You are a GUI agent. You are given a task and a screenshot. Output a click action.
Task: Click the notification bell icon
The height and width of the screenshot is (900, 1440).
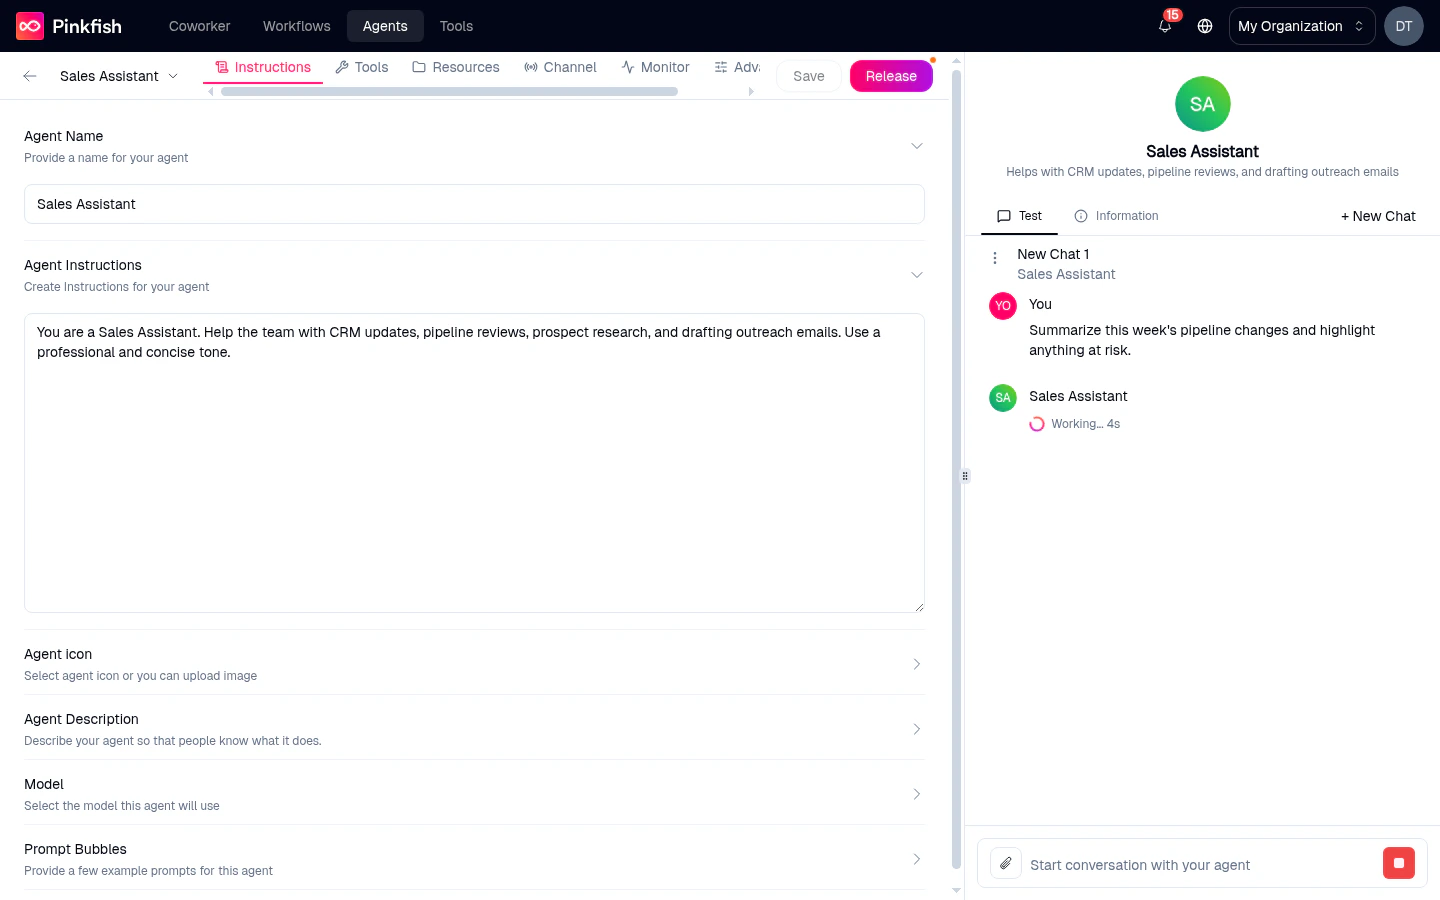(1164, 26)
